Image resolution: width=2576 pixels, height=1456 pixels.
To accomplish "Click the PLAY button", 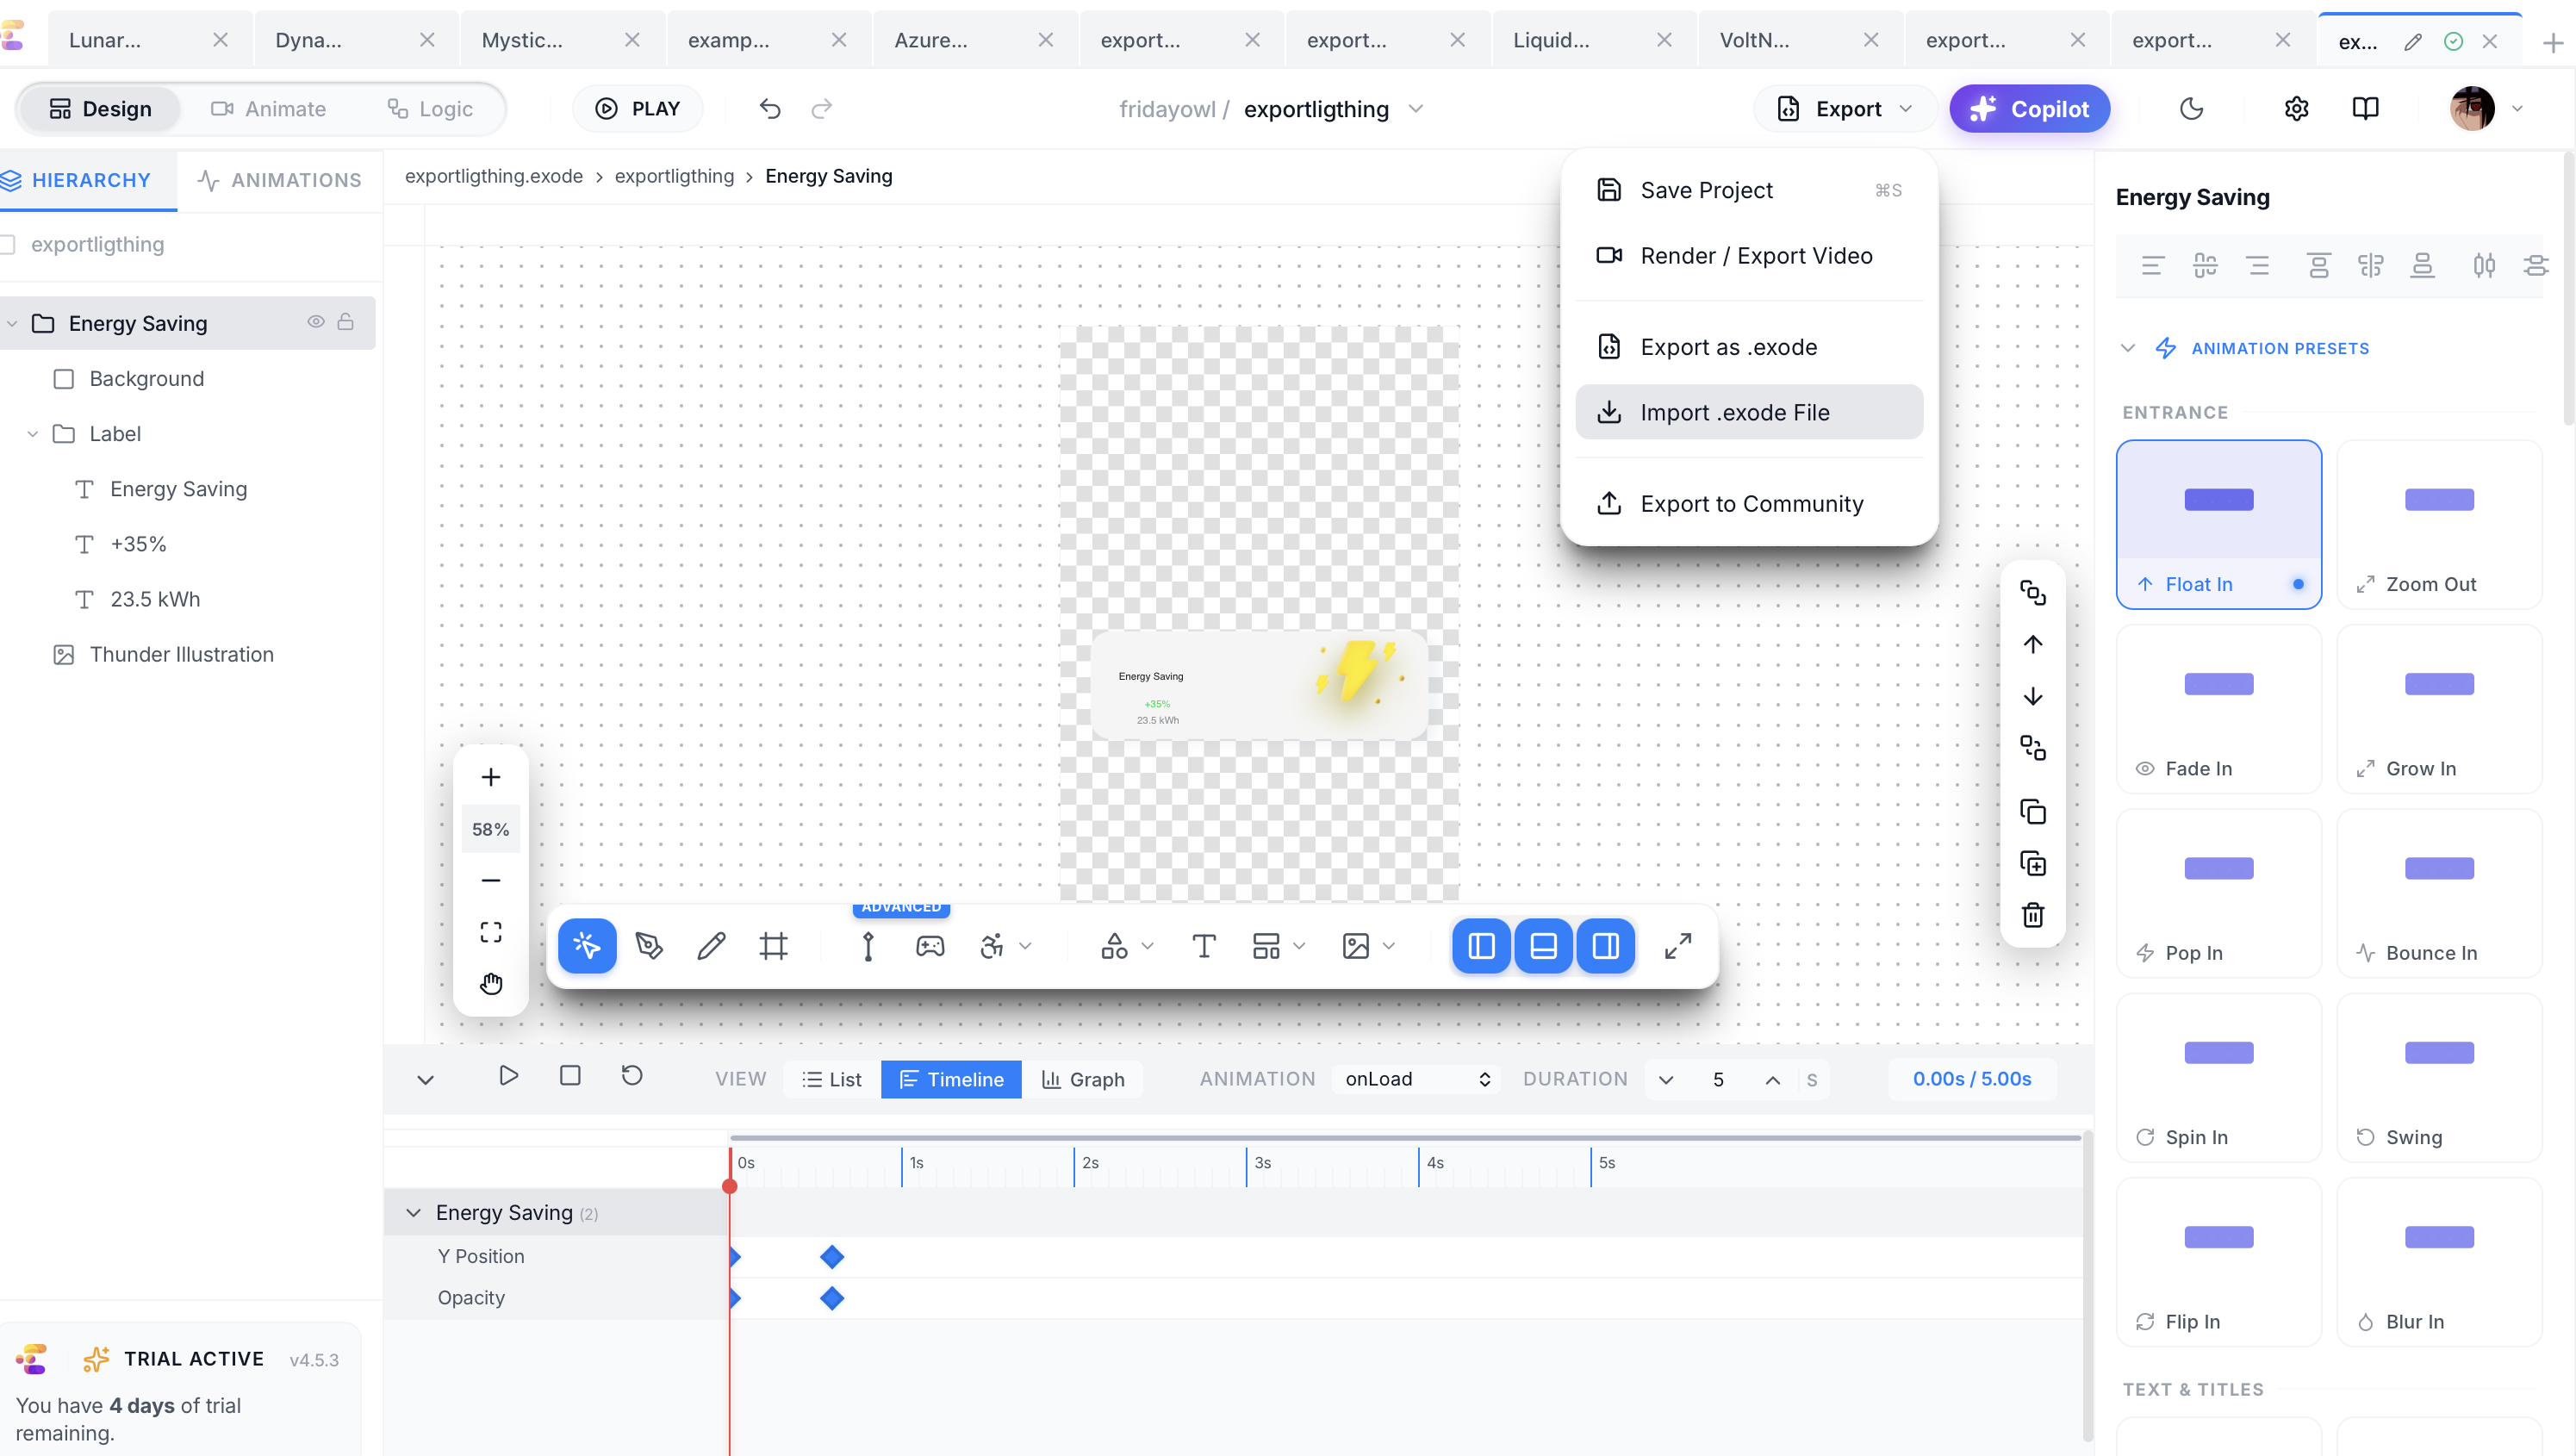I will pos(637,109).
